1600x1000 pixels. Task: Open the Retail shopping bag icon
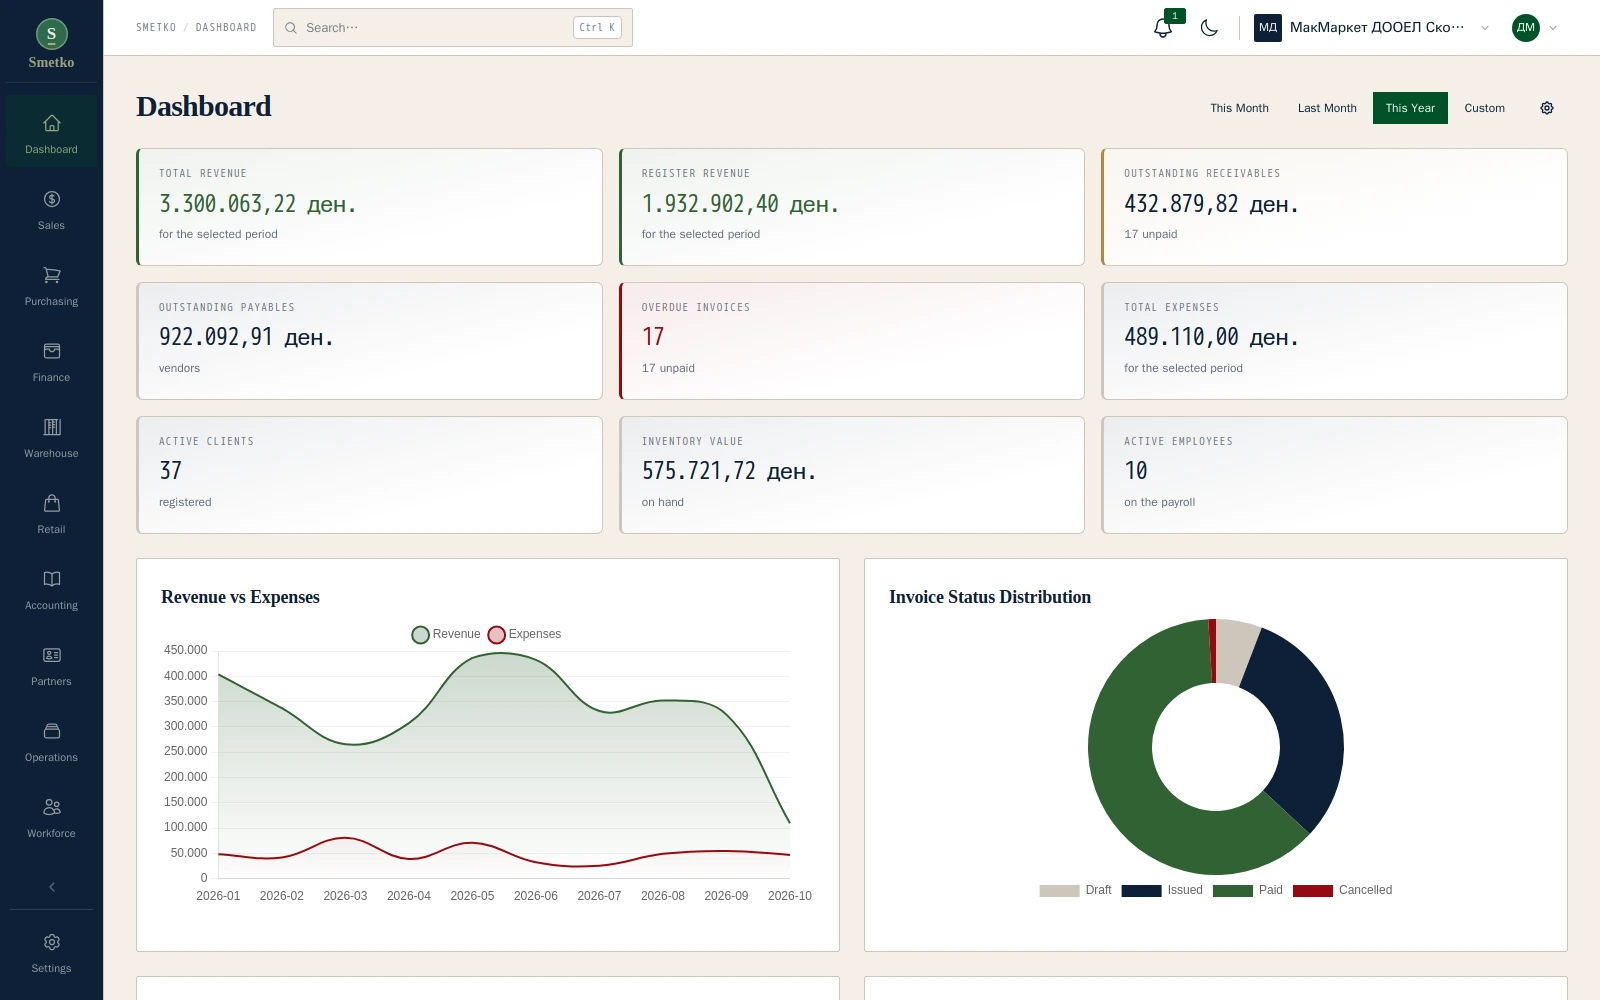pos(52,503)
